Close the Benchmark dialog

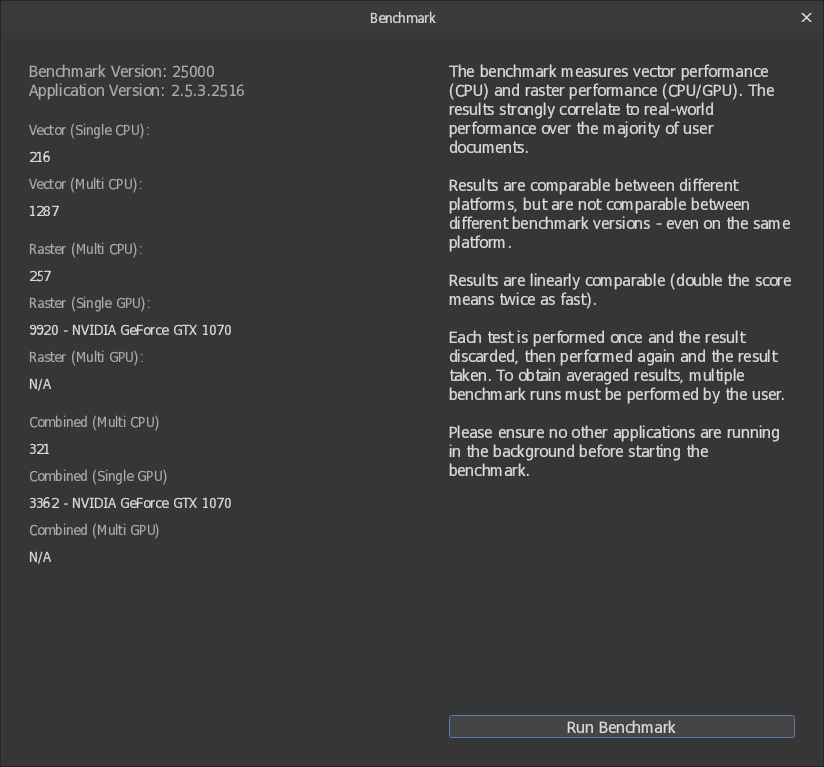(806, 18)
